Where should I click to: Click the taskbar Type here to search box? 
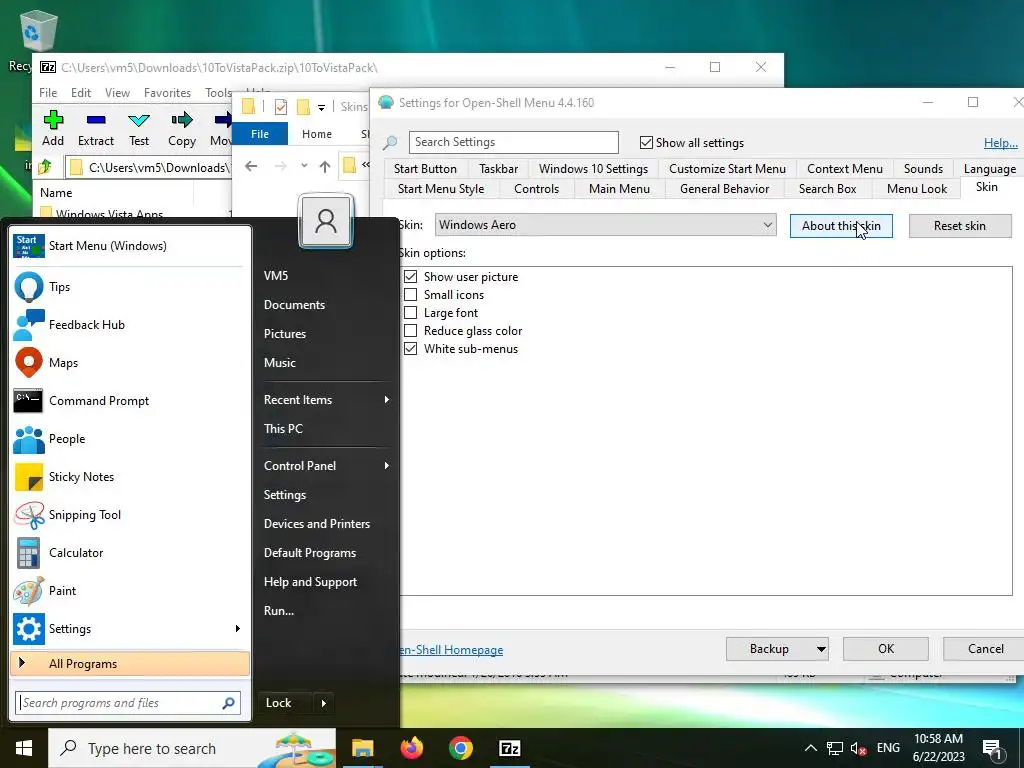click(x=192, y=748)
